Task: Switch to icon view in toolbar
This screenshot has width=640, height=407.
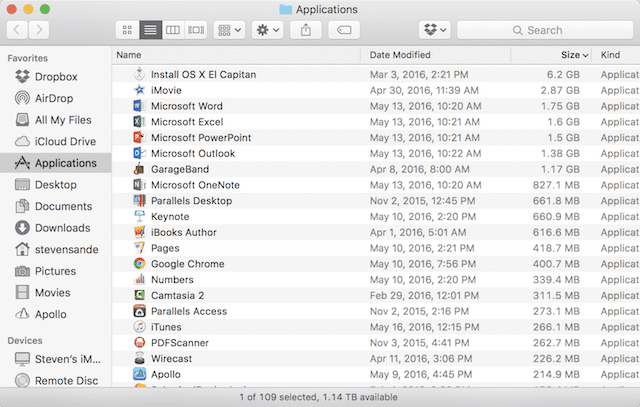Action: pos(127,30)
